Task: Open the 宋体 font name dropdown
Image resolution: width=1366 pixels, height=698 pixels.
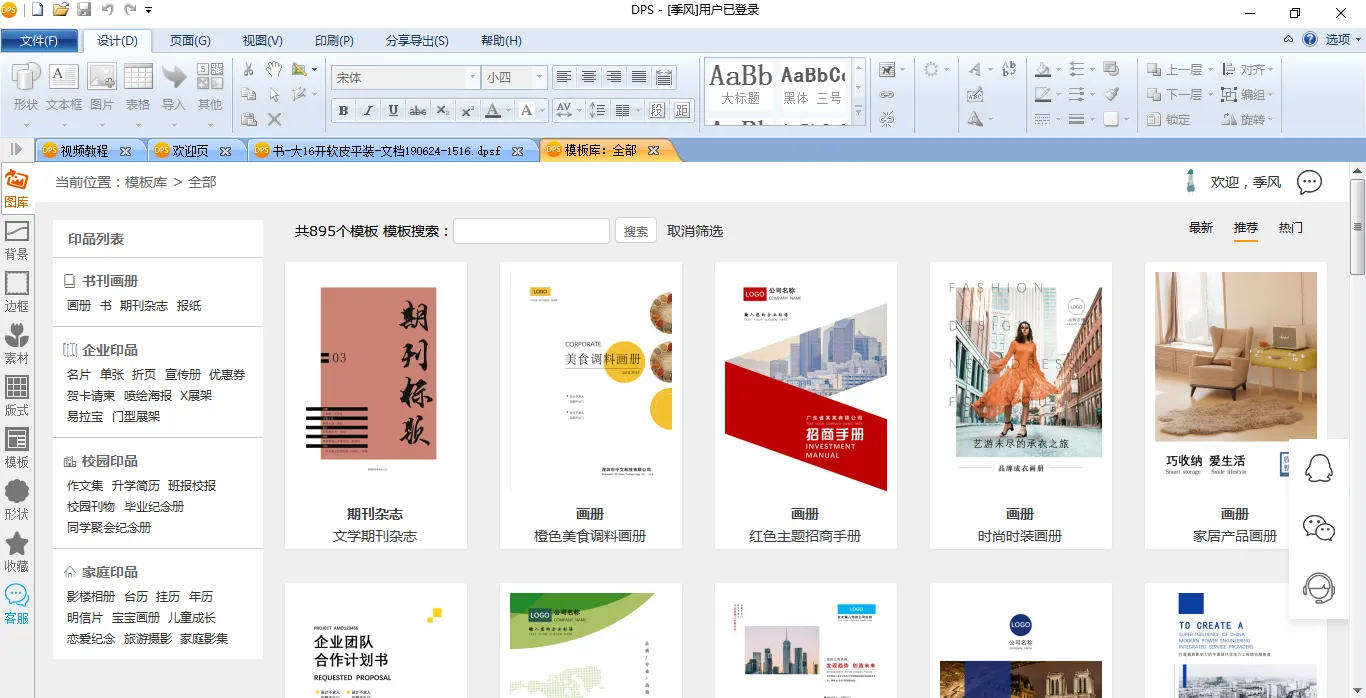Action: (472, 77)
